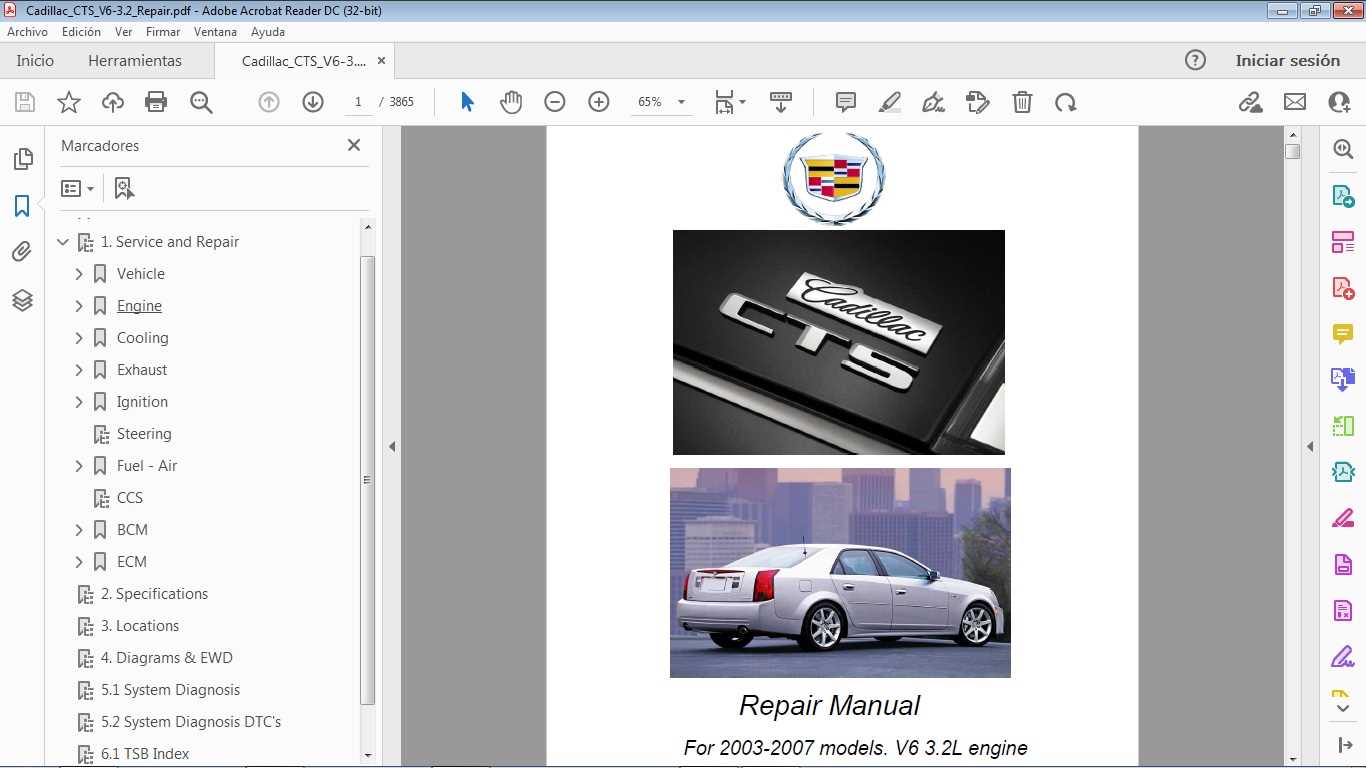Click the find bookmark icon
The image size is (1366, 768).
pos(124,188)
